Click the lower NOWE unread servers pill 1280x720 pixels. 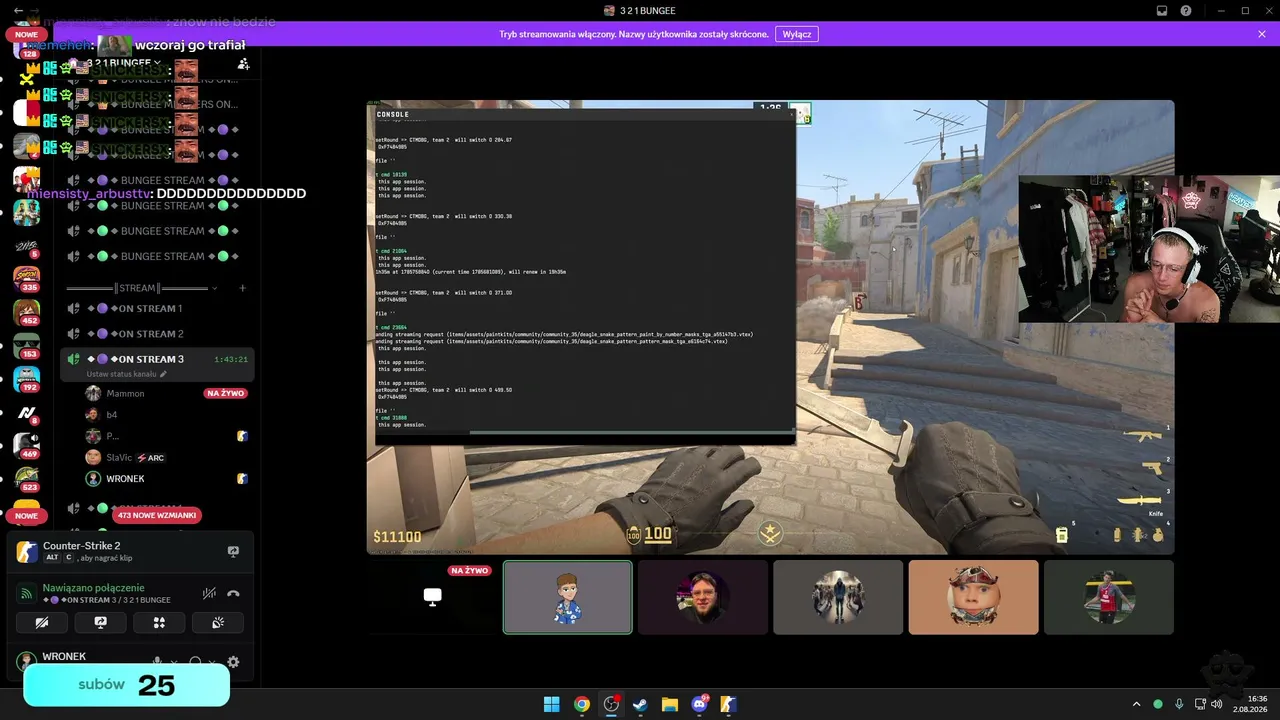(x=26, y=516)
